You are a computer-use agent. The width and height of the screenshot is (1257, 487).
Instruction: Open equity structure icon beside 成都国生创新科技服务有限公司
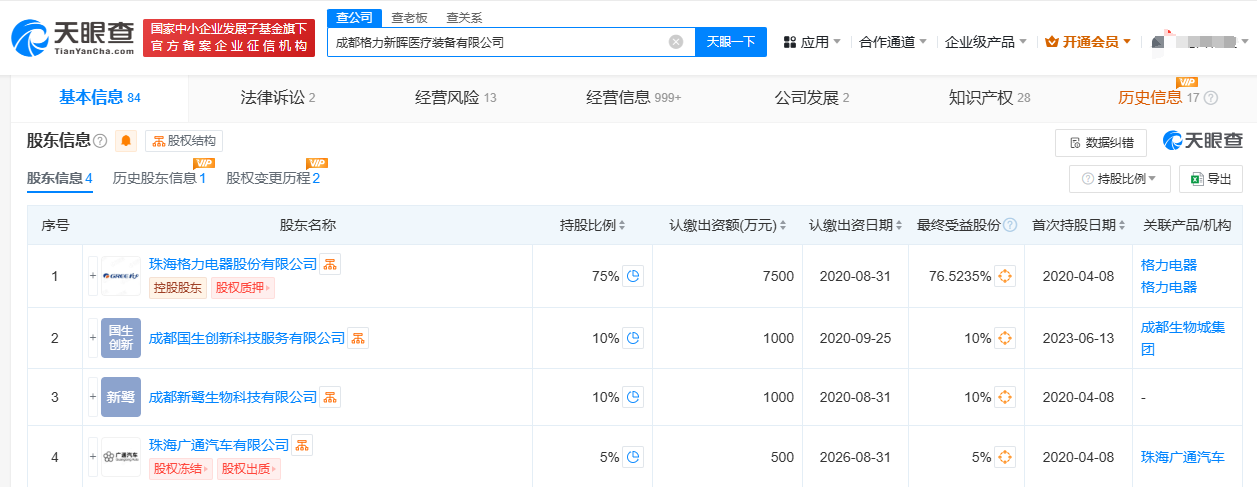(x=358, y=338)
